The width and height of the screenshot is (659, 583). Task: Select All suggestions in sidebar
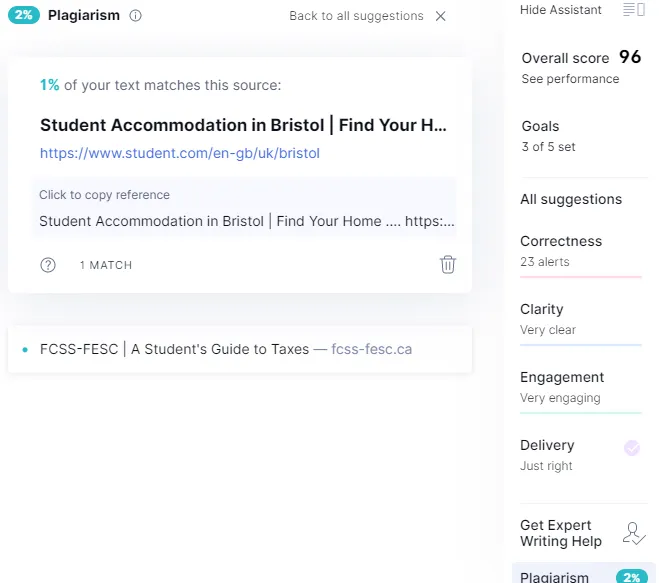(571, 199)
